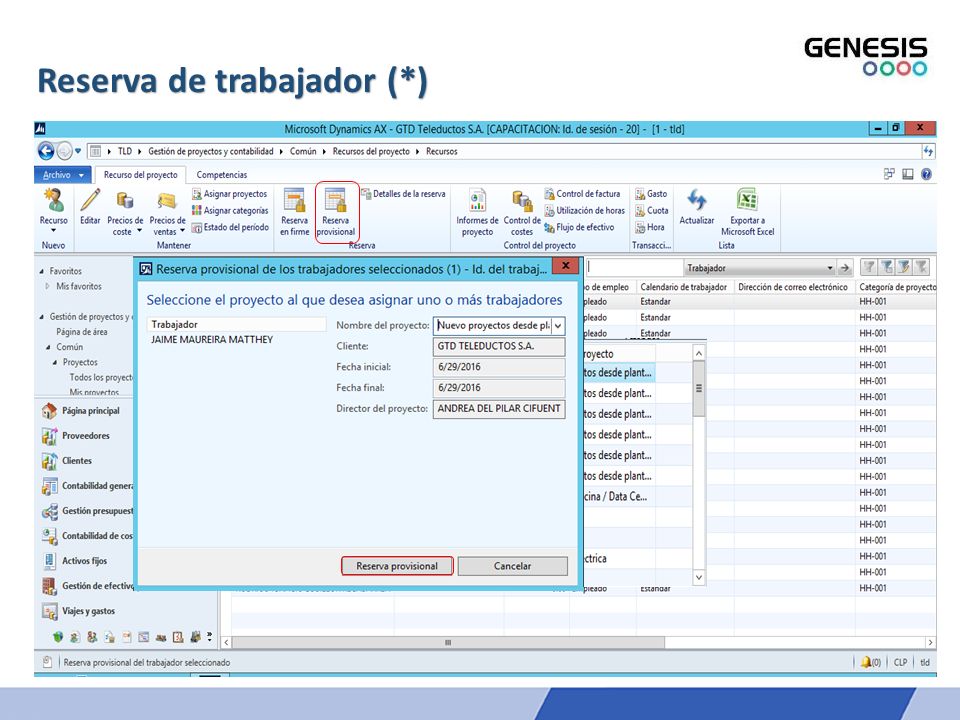Select Asignar categorías in ribbon
960x720 pixels.
point(230,211)
